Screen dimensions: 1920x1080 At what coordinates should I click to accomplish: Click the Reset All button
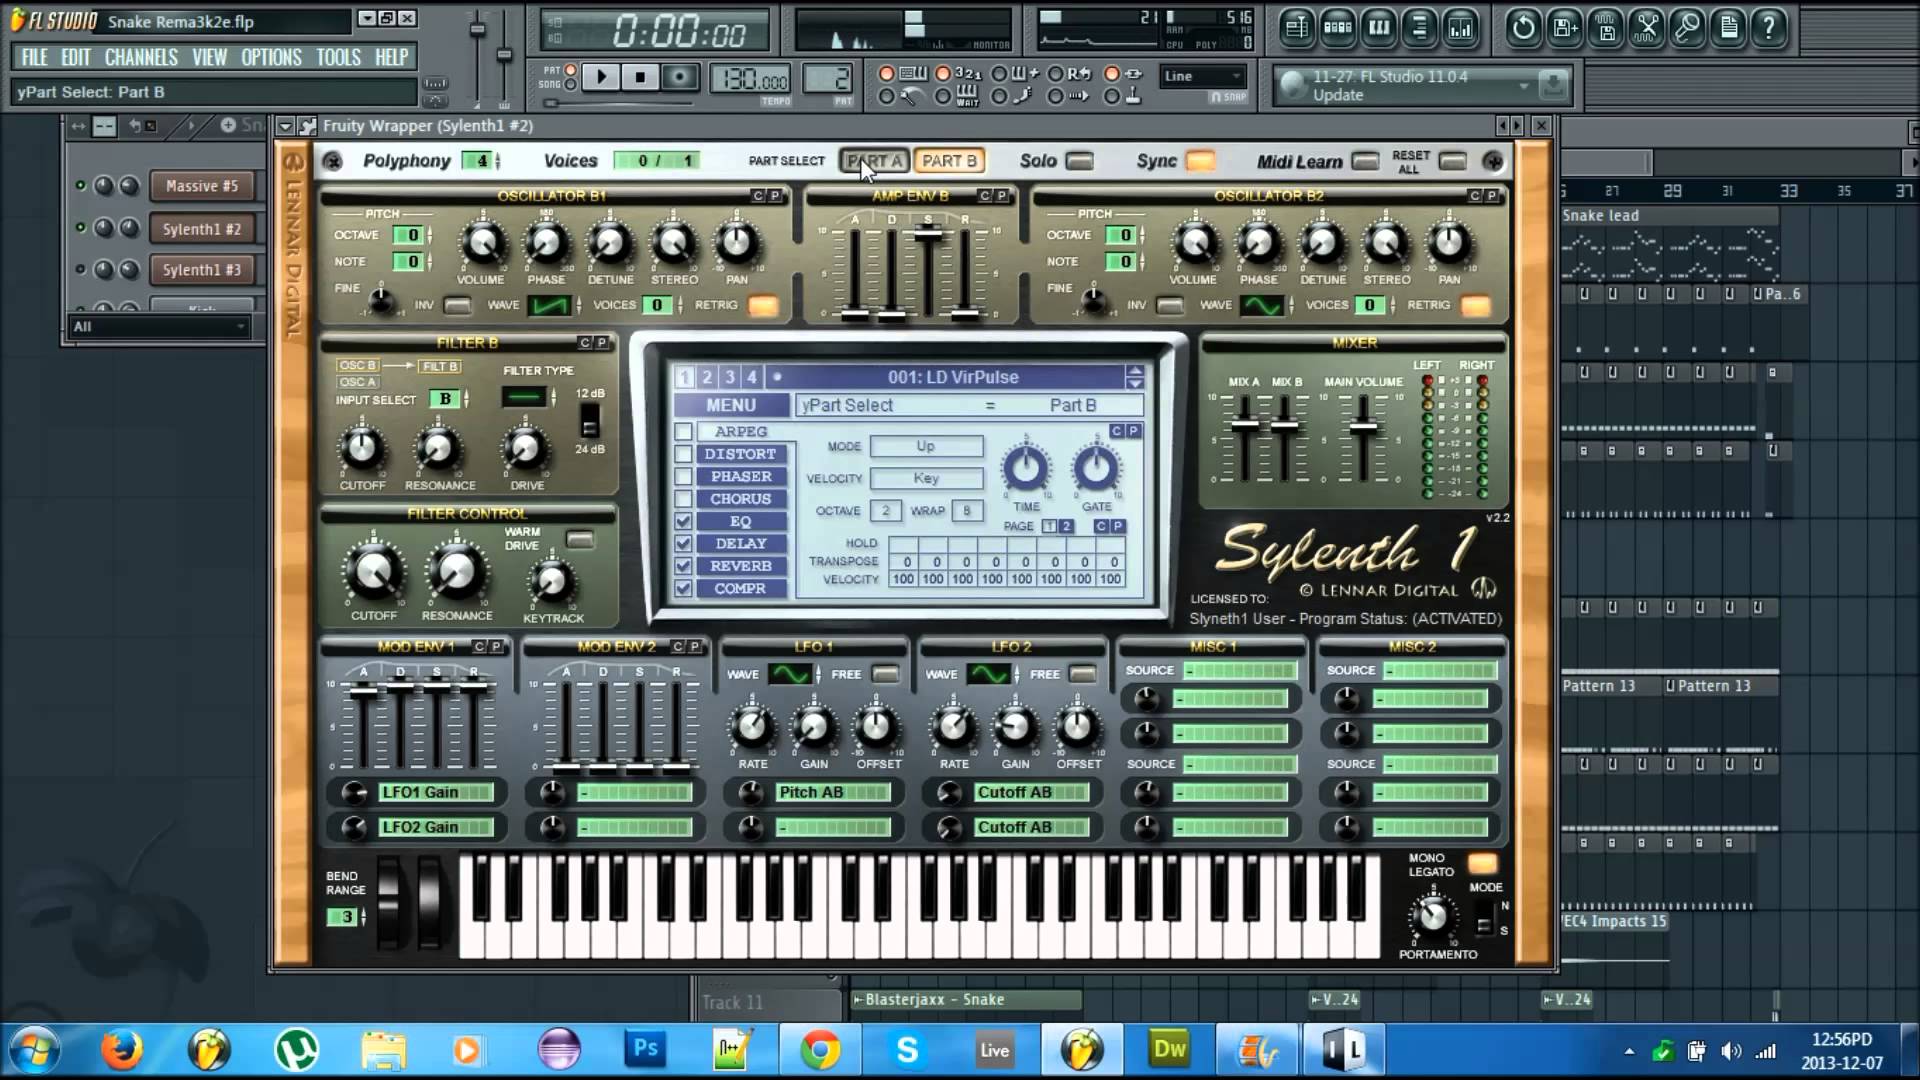tap(1453, 161)
